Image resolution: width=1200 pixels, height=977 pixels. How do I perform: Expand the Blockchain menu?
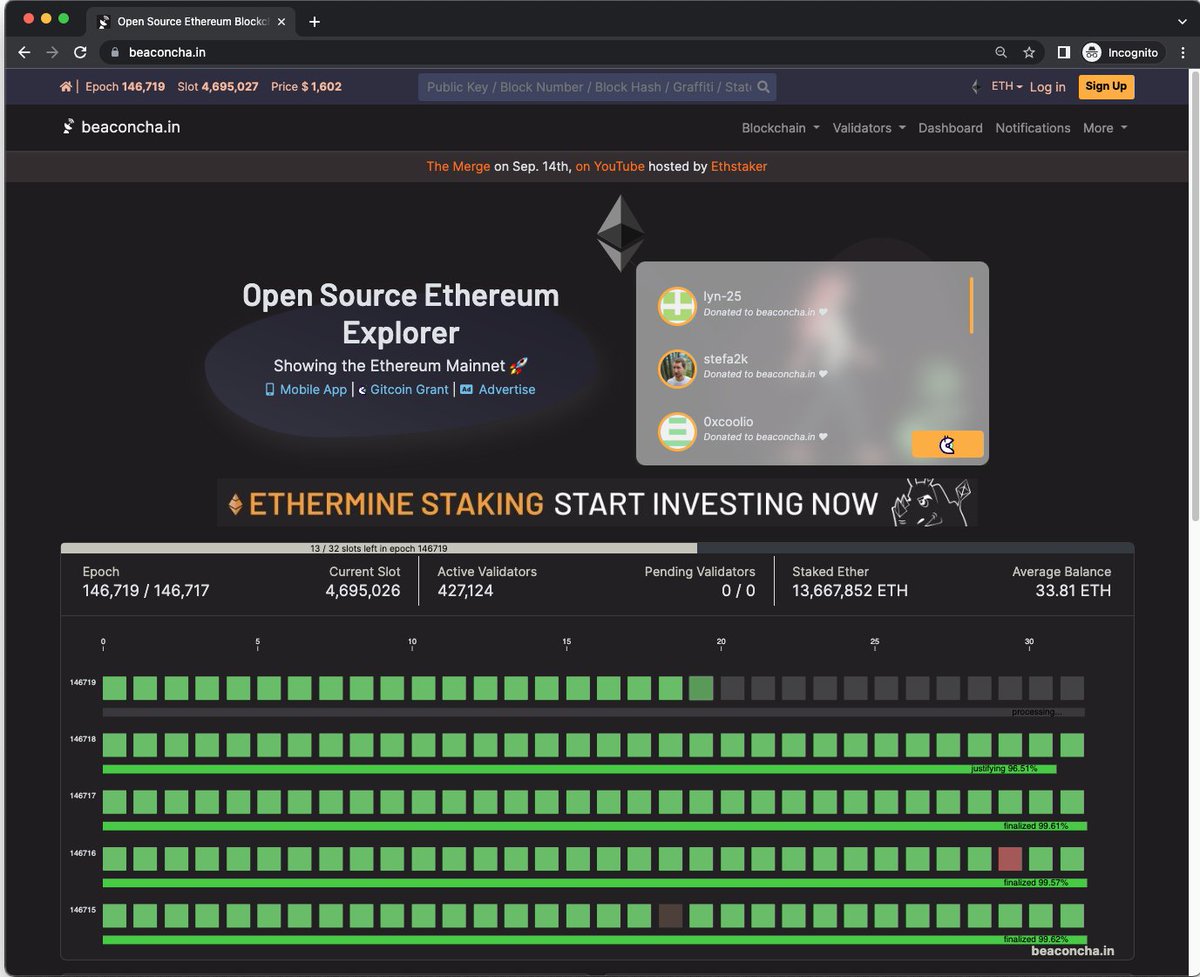pos(781,128)
